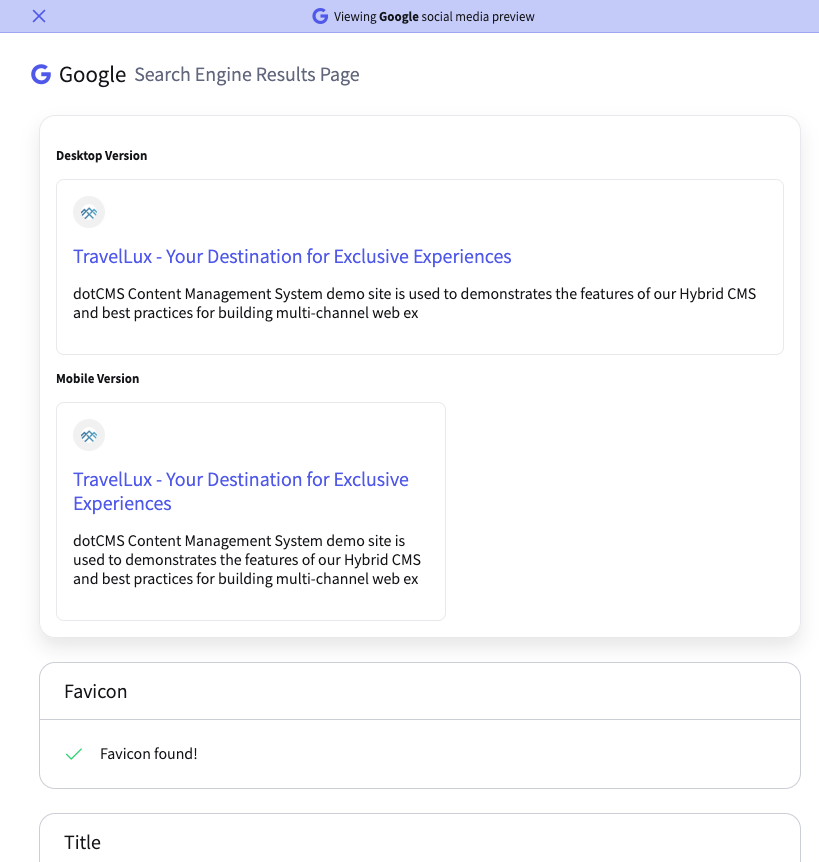Image resolution: width=819 pixels, height=862 pixels.
Task: Close the Google social media preview
Action: 39,16
